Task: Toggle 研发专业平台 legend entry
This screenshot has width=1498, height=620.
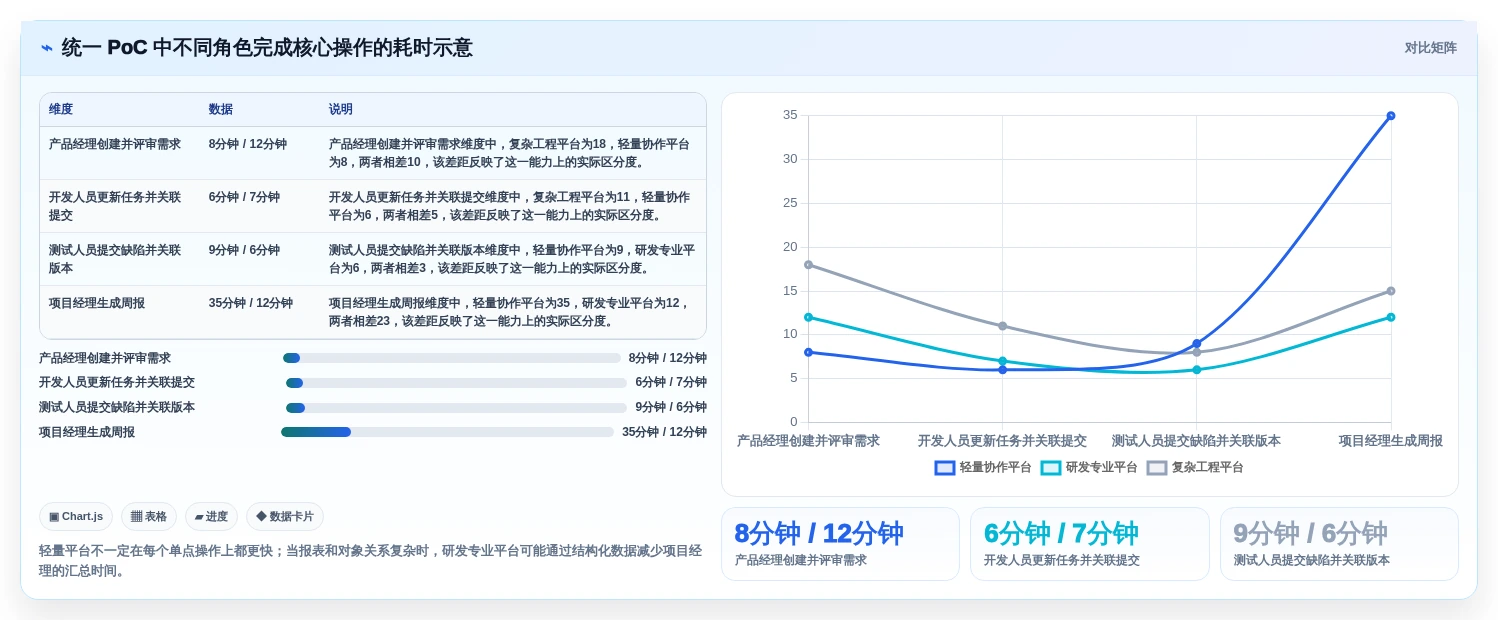Action: (1089, 467)
